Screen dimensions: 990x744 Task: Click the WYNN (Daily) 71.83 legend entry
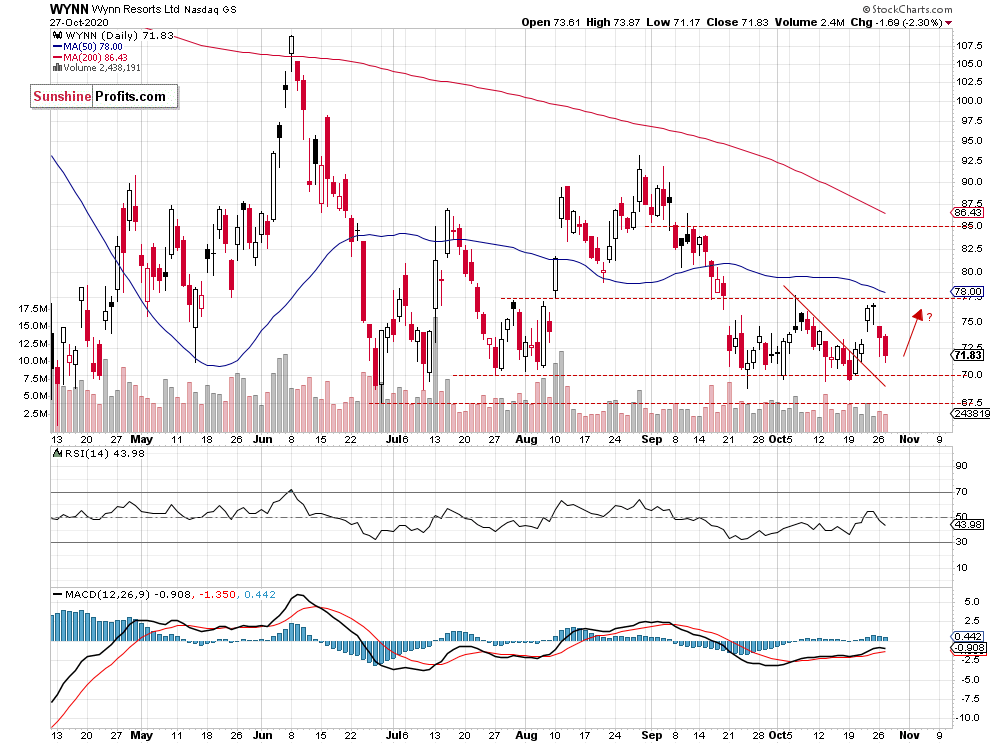pyautogui.click(x=119, y=35)
